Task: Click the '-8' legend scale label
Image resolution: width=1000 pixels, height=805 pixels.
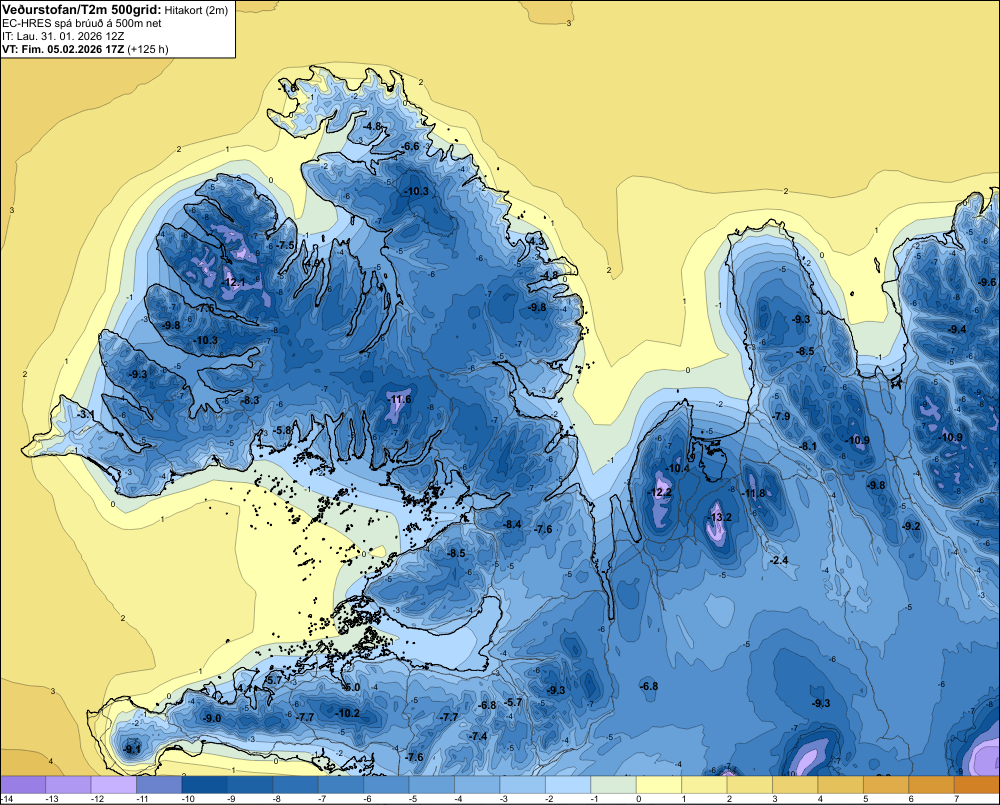Action: tap(278, 799)
